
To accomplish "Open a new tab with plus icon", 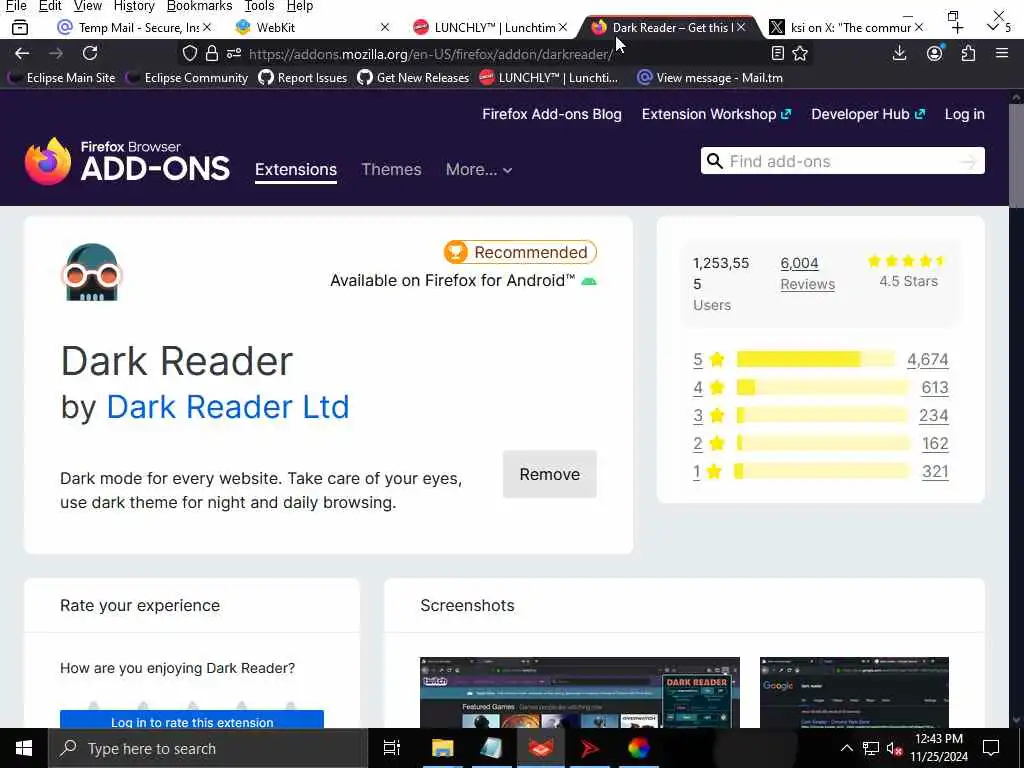I will click(x=957, y=27).
